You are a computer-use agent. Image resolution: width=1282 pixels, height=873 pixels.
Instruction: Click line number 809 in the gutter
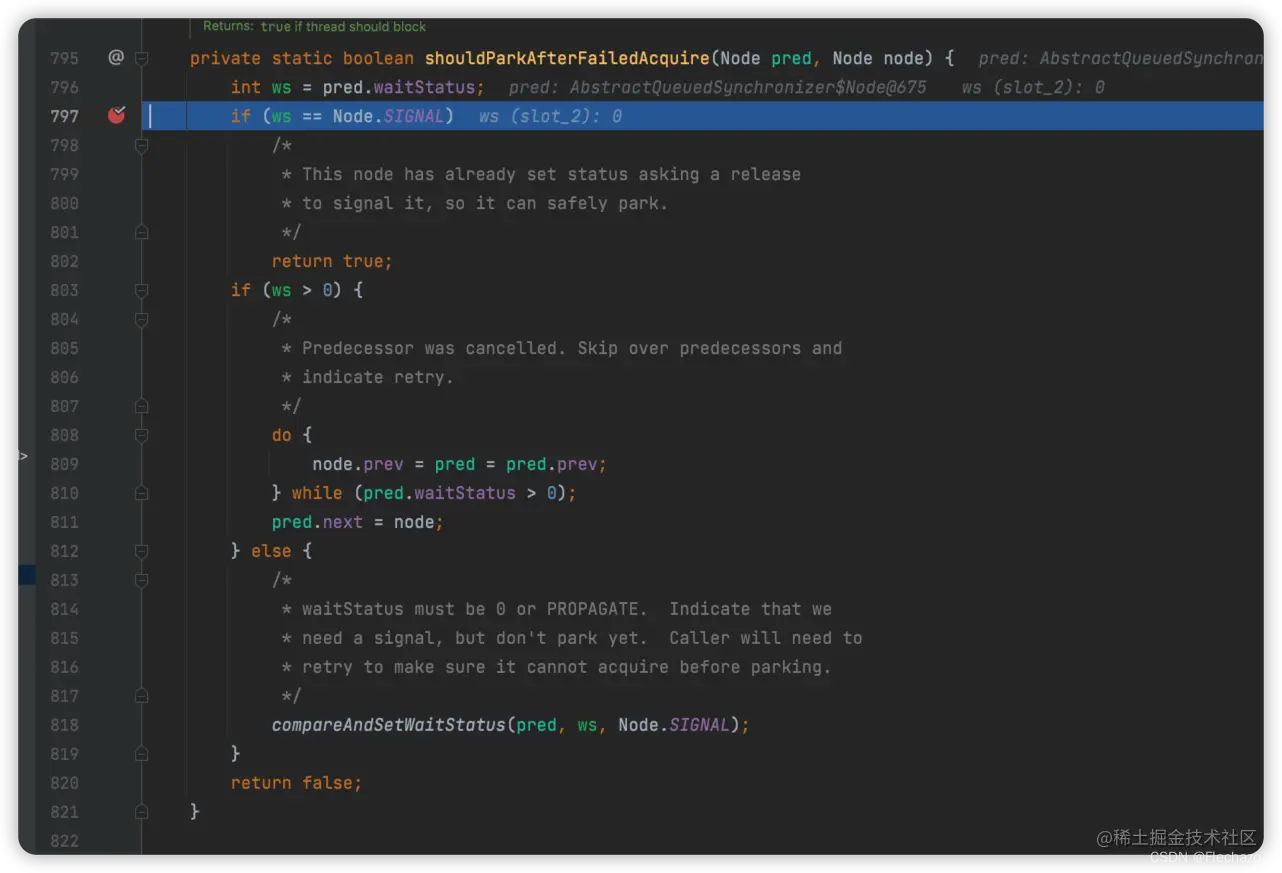pyautogui.click(x=64, y=464)
